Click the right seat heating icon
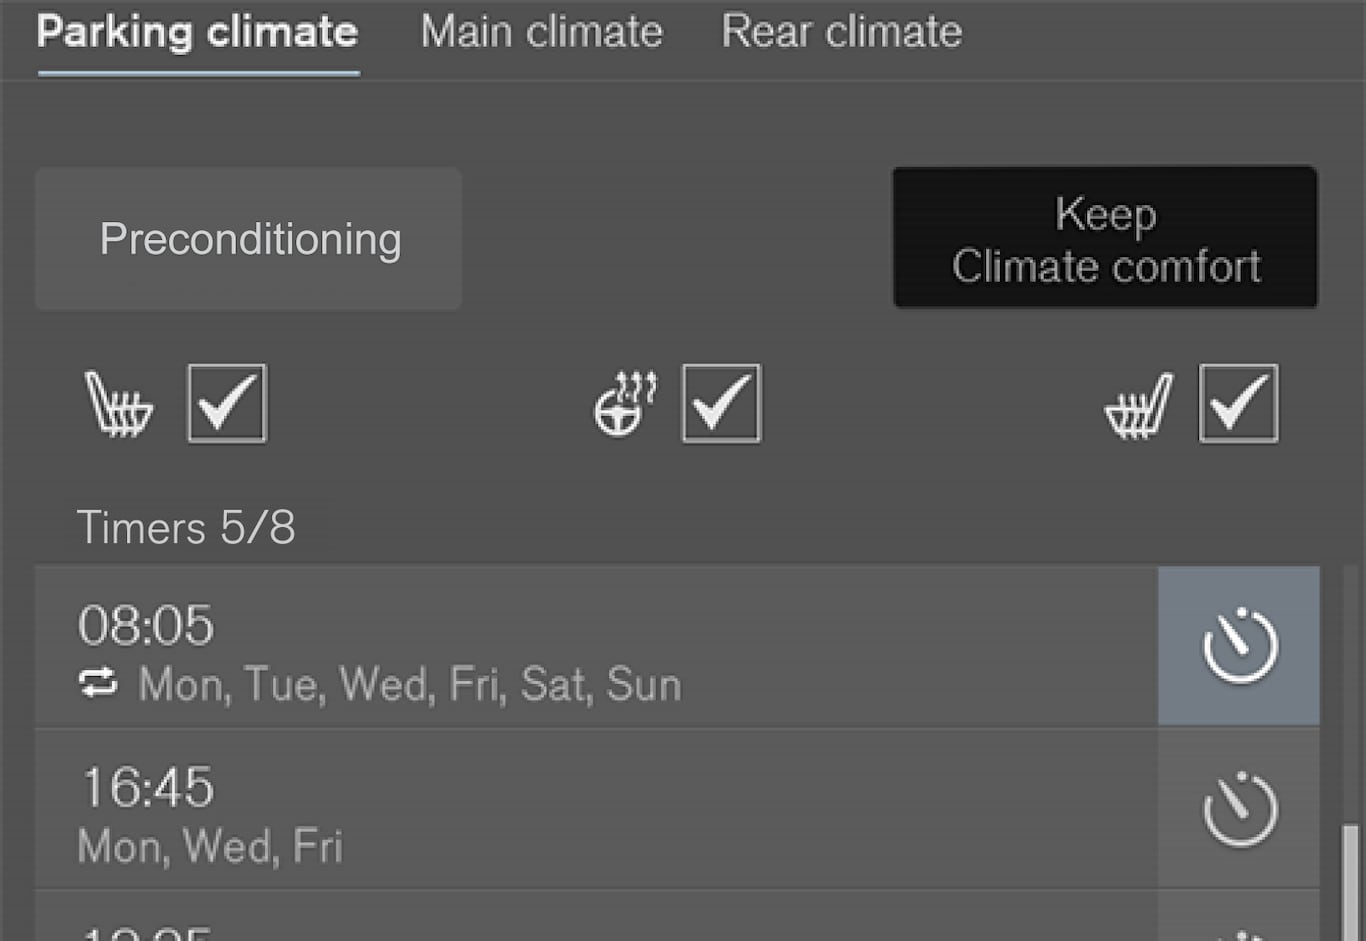Image resolution: width=1366 pixels, height=941 pixels. (1139, 405)
